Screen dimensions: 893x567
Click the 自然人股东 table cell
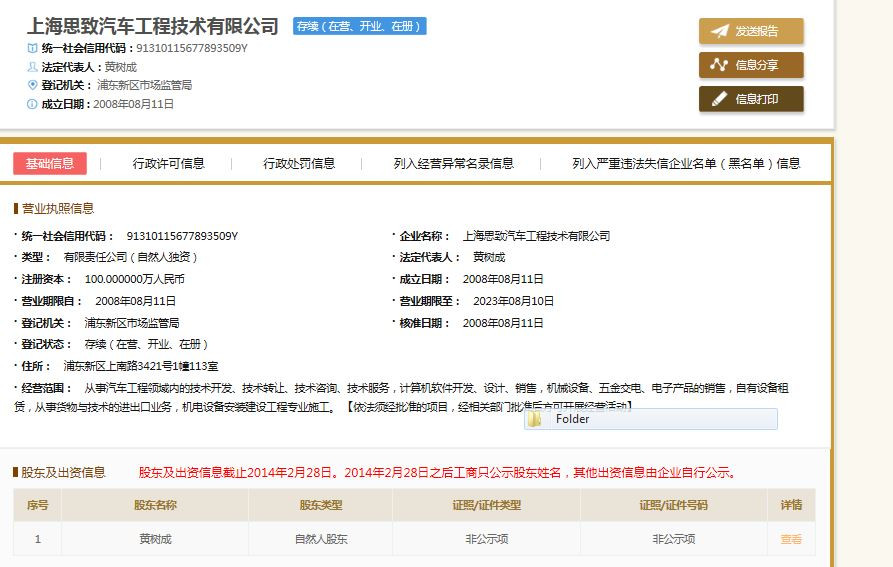tap(321, 539)
